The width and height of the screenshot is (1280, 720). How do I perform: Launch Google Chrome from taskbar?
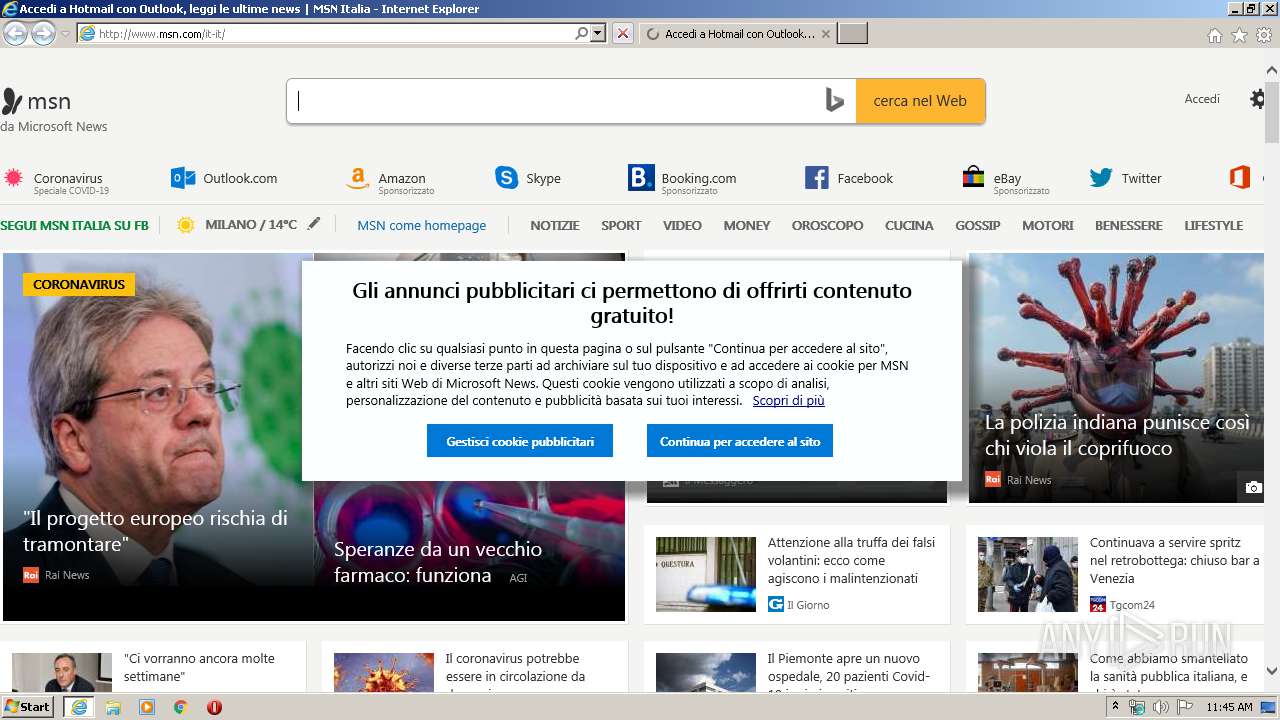180,707
